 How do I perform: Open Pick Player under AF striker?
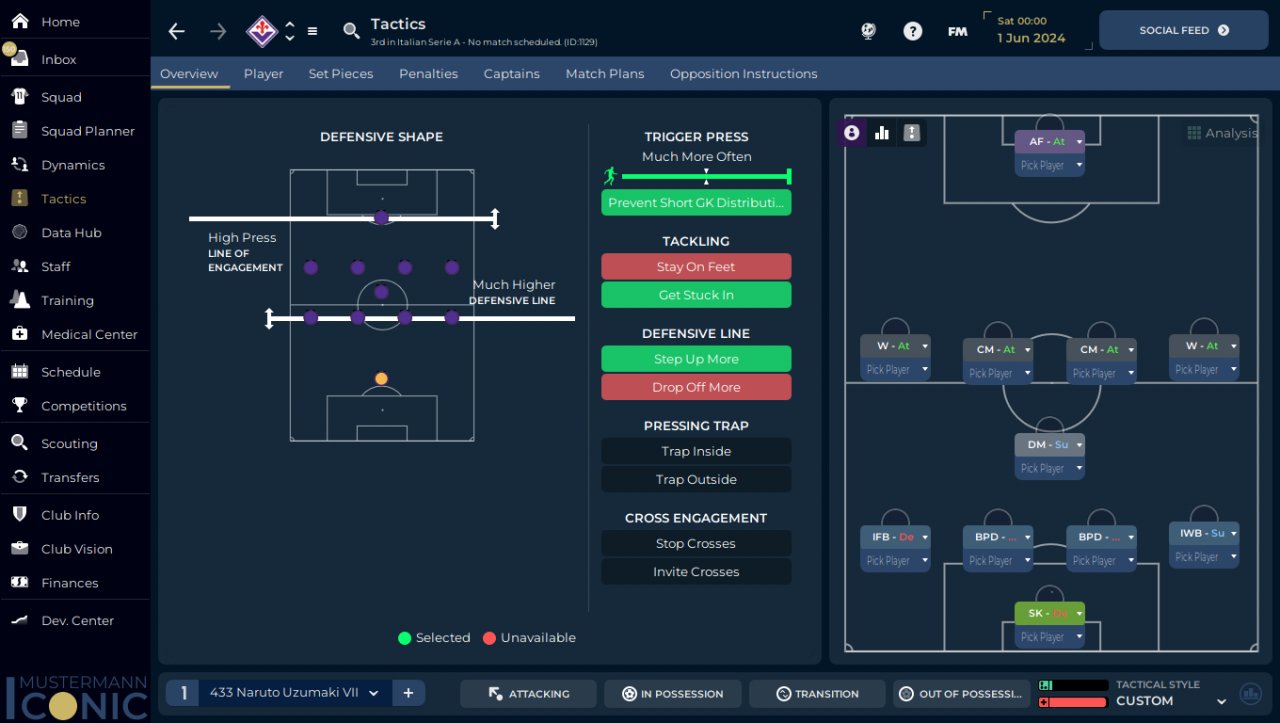(x=1049, y=166)
